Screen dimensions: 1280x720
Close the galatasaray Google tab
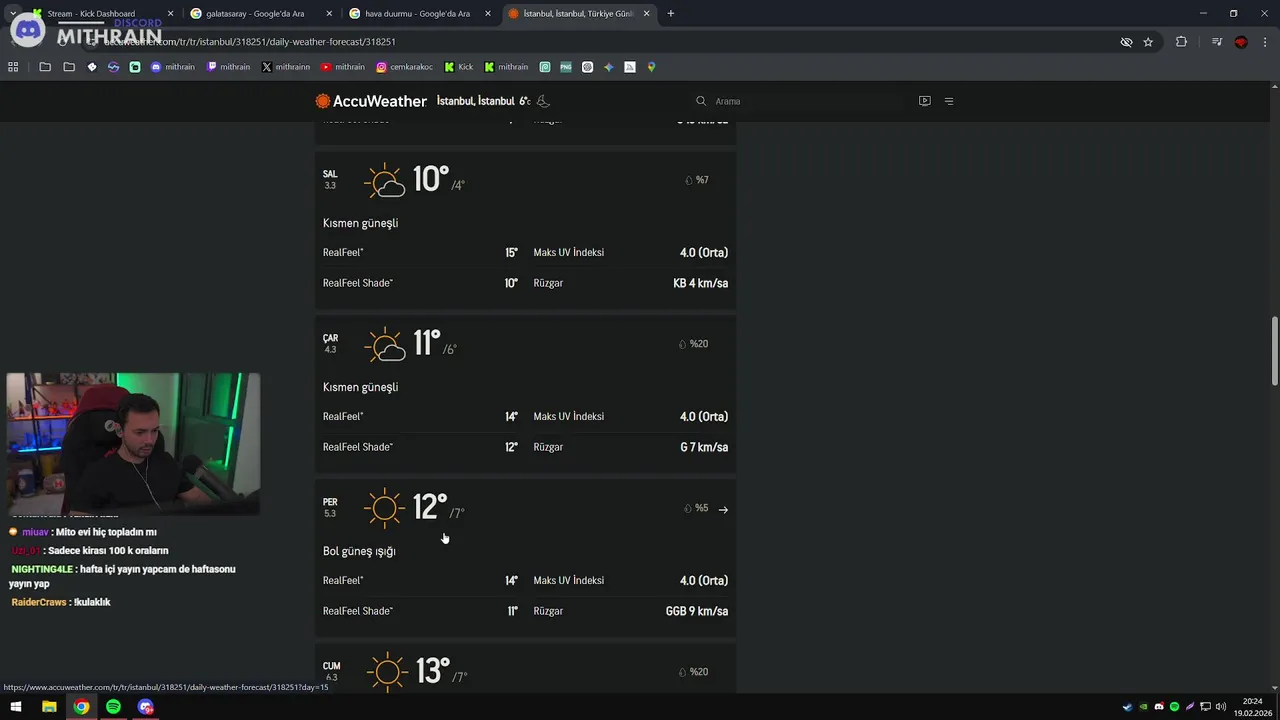click(x=329, y=13)
